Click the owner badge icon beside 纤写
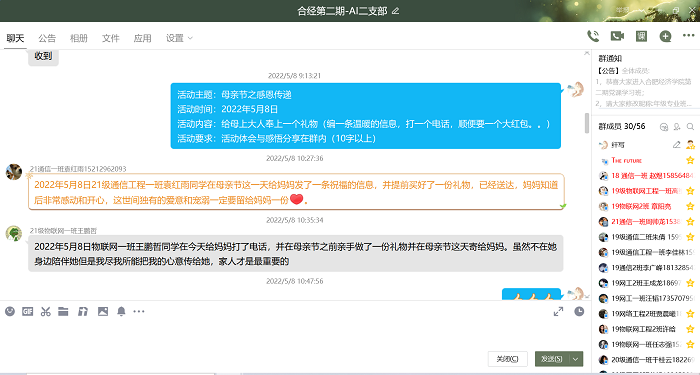Screen dimensions: 700x375 (x=691, y=145)
